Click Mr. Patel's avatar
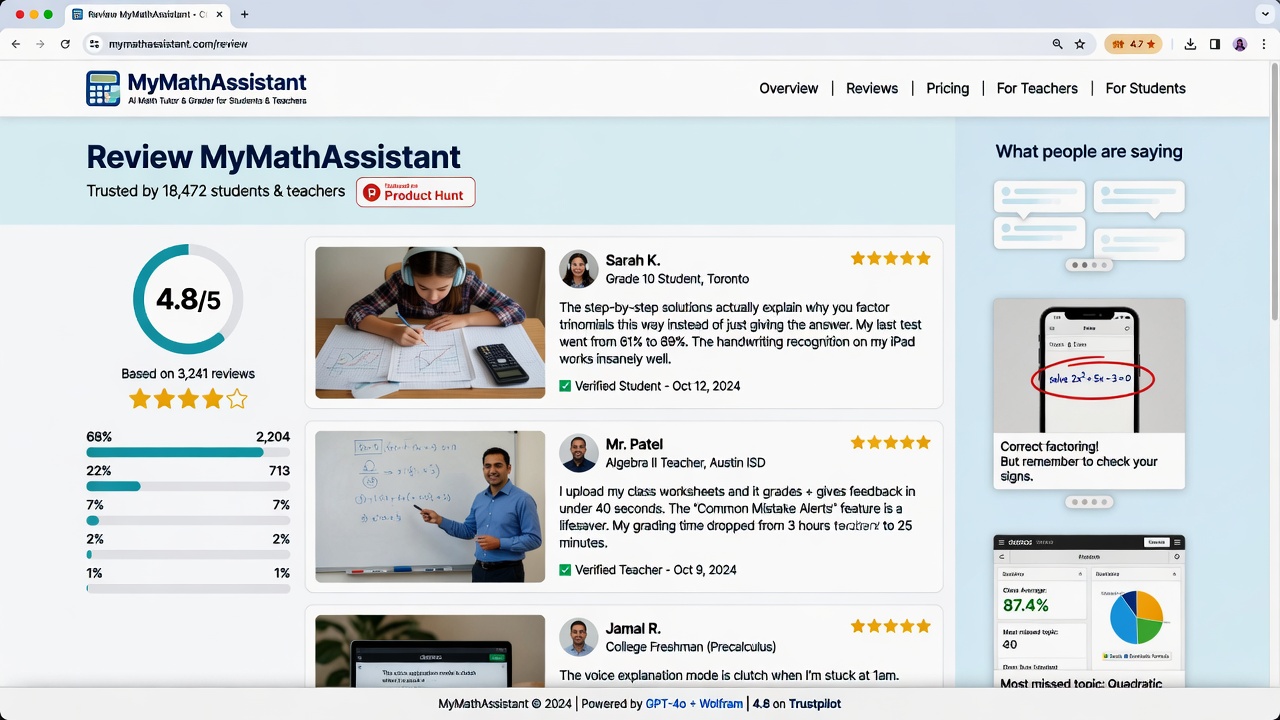The image size is (1280, 720). coord(578,453)
